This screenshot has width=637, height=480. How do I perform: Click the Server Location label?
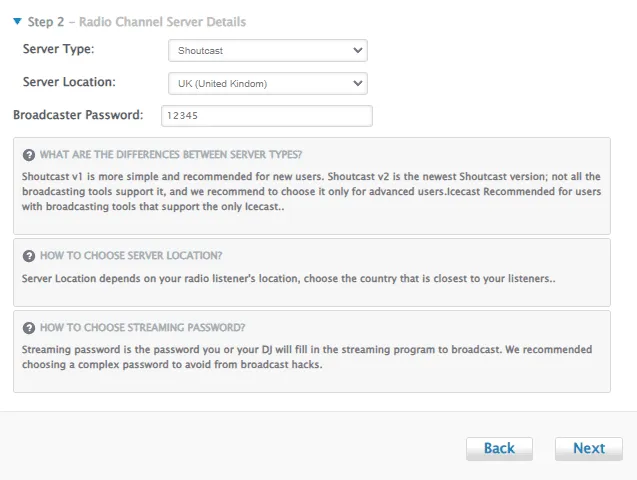pos(69,82)
